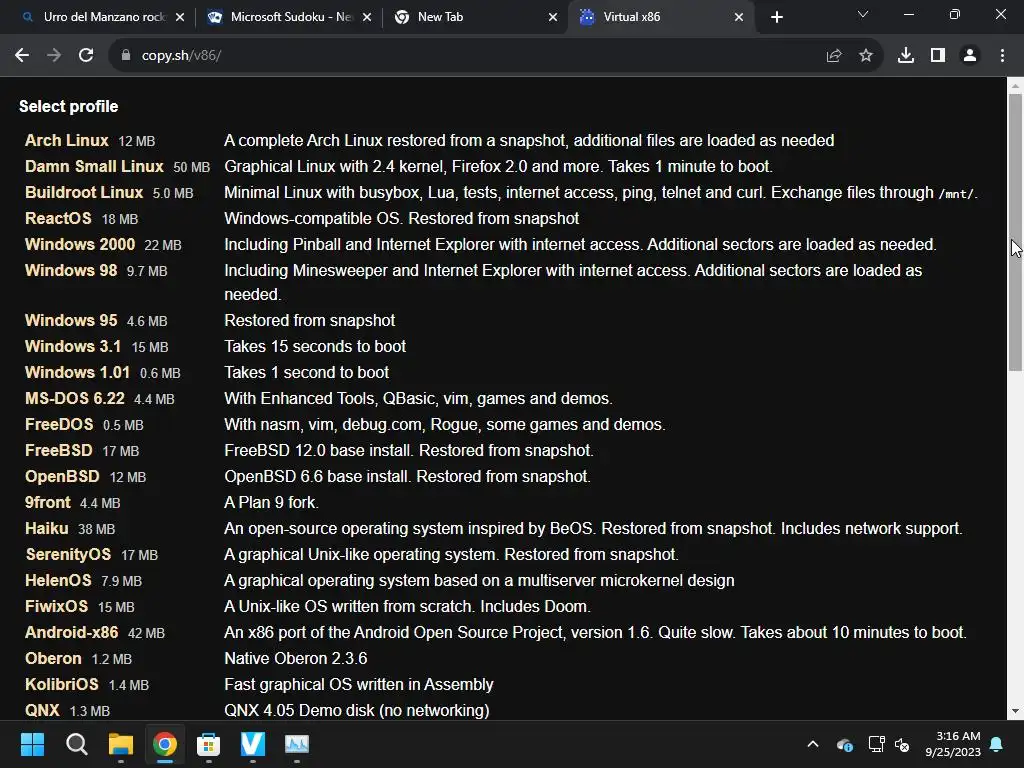Open the FreeDOS profile
Screen dimensions: 1024x768
pyautogui.click(x=59, y=424)
